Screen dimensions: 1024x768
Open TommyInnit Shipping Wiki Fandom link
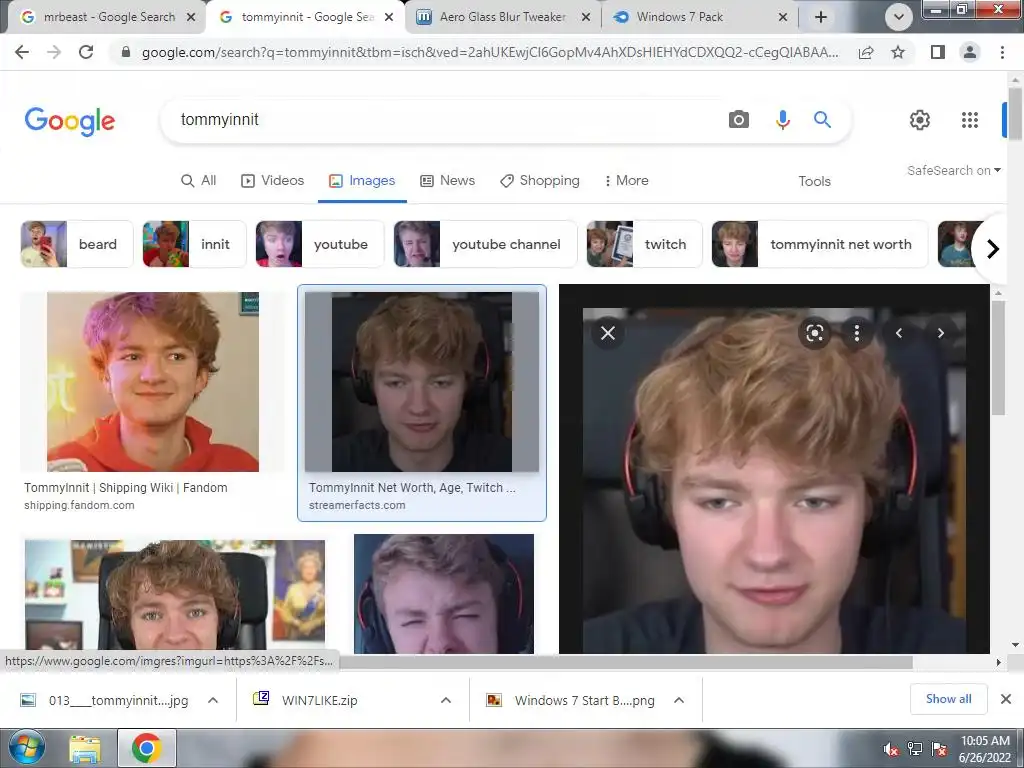(x=125, y=488)
